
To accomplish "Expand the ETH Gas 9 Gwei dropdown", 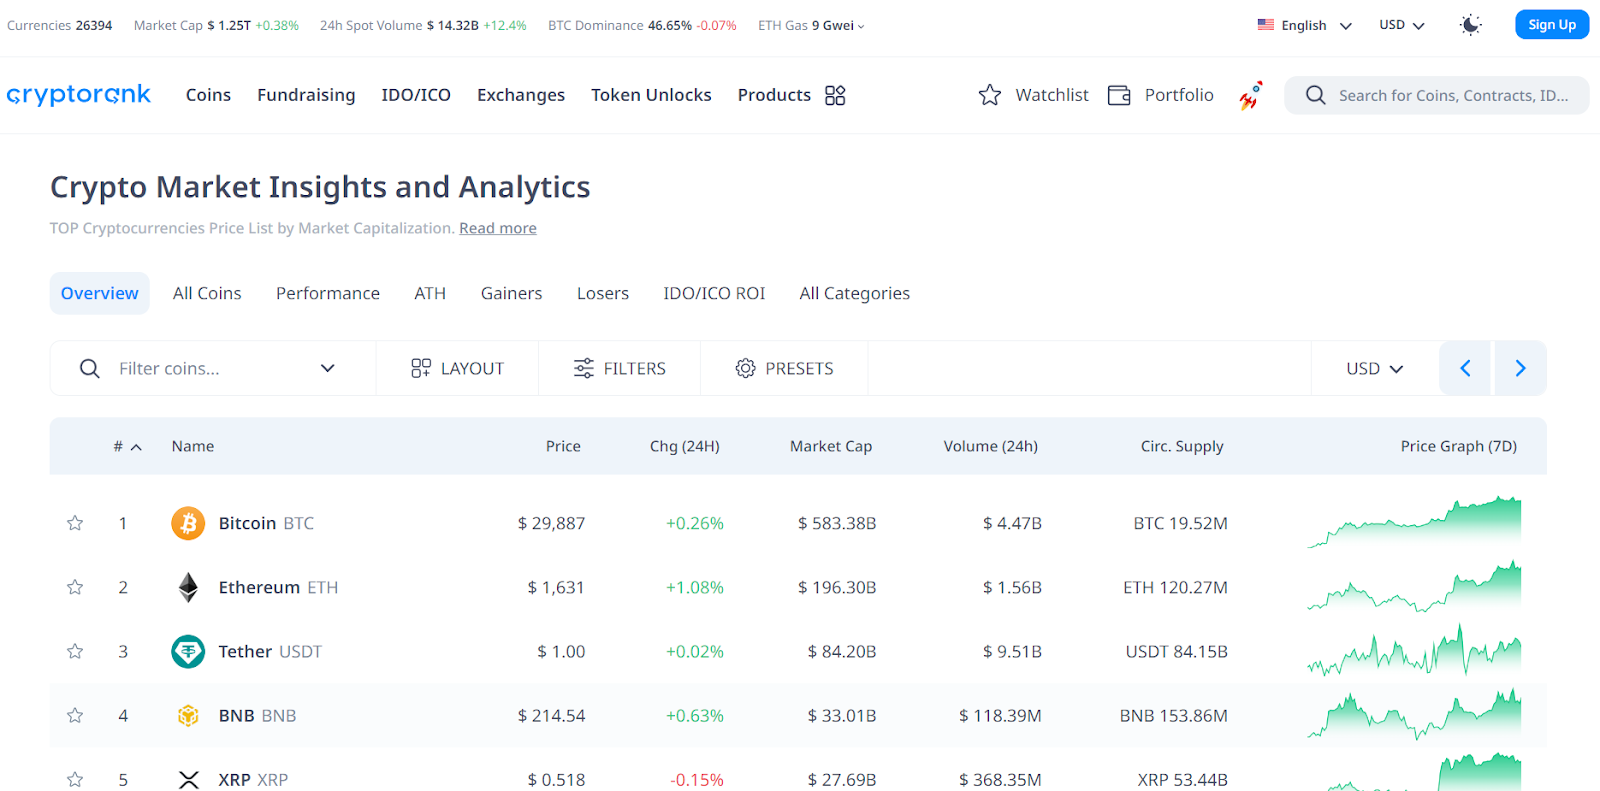I will tap(811, 25).
